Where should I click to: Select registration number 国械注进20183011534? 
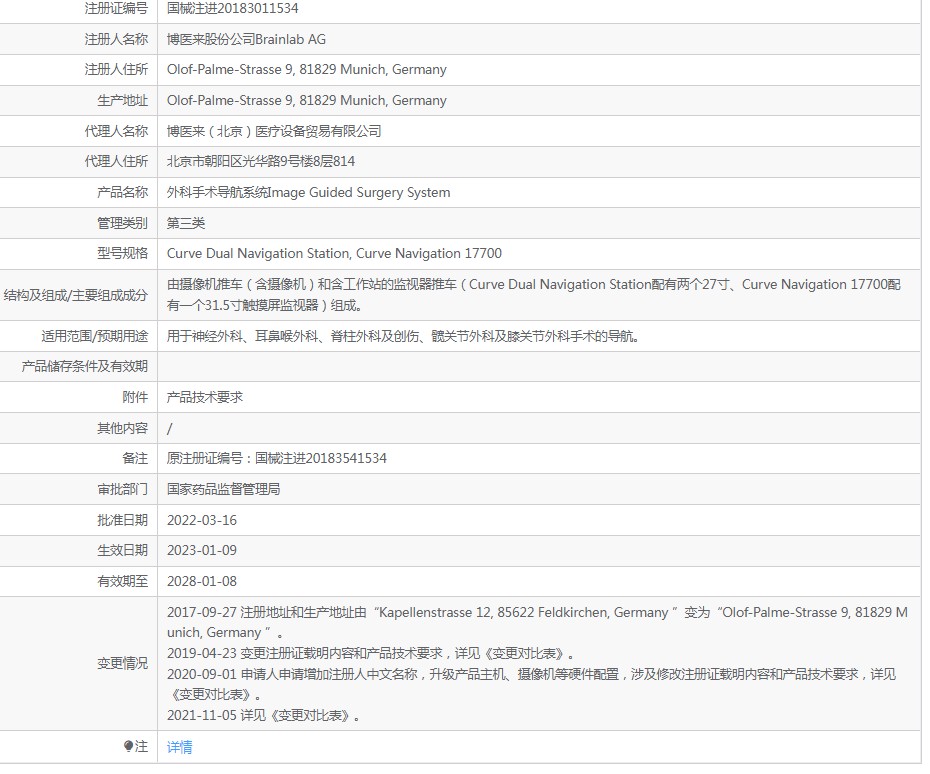click(232, 8)
